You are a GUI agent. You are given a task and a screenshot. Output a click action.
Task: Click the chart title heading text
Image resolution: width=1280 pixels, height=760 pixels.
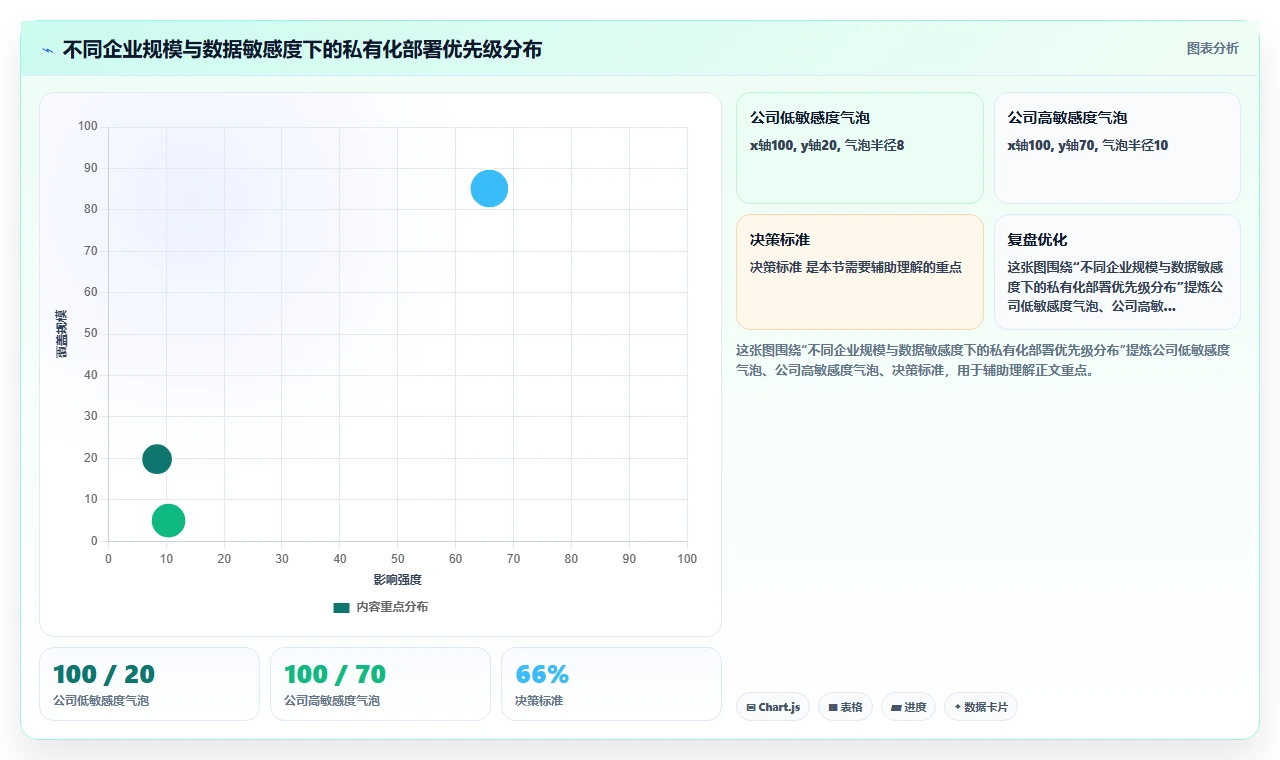(x=302, y=50)
